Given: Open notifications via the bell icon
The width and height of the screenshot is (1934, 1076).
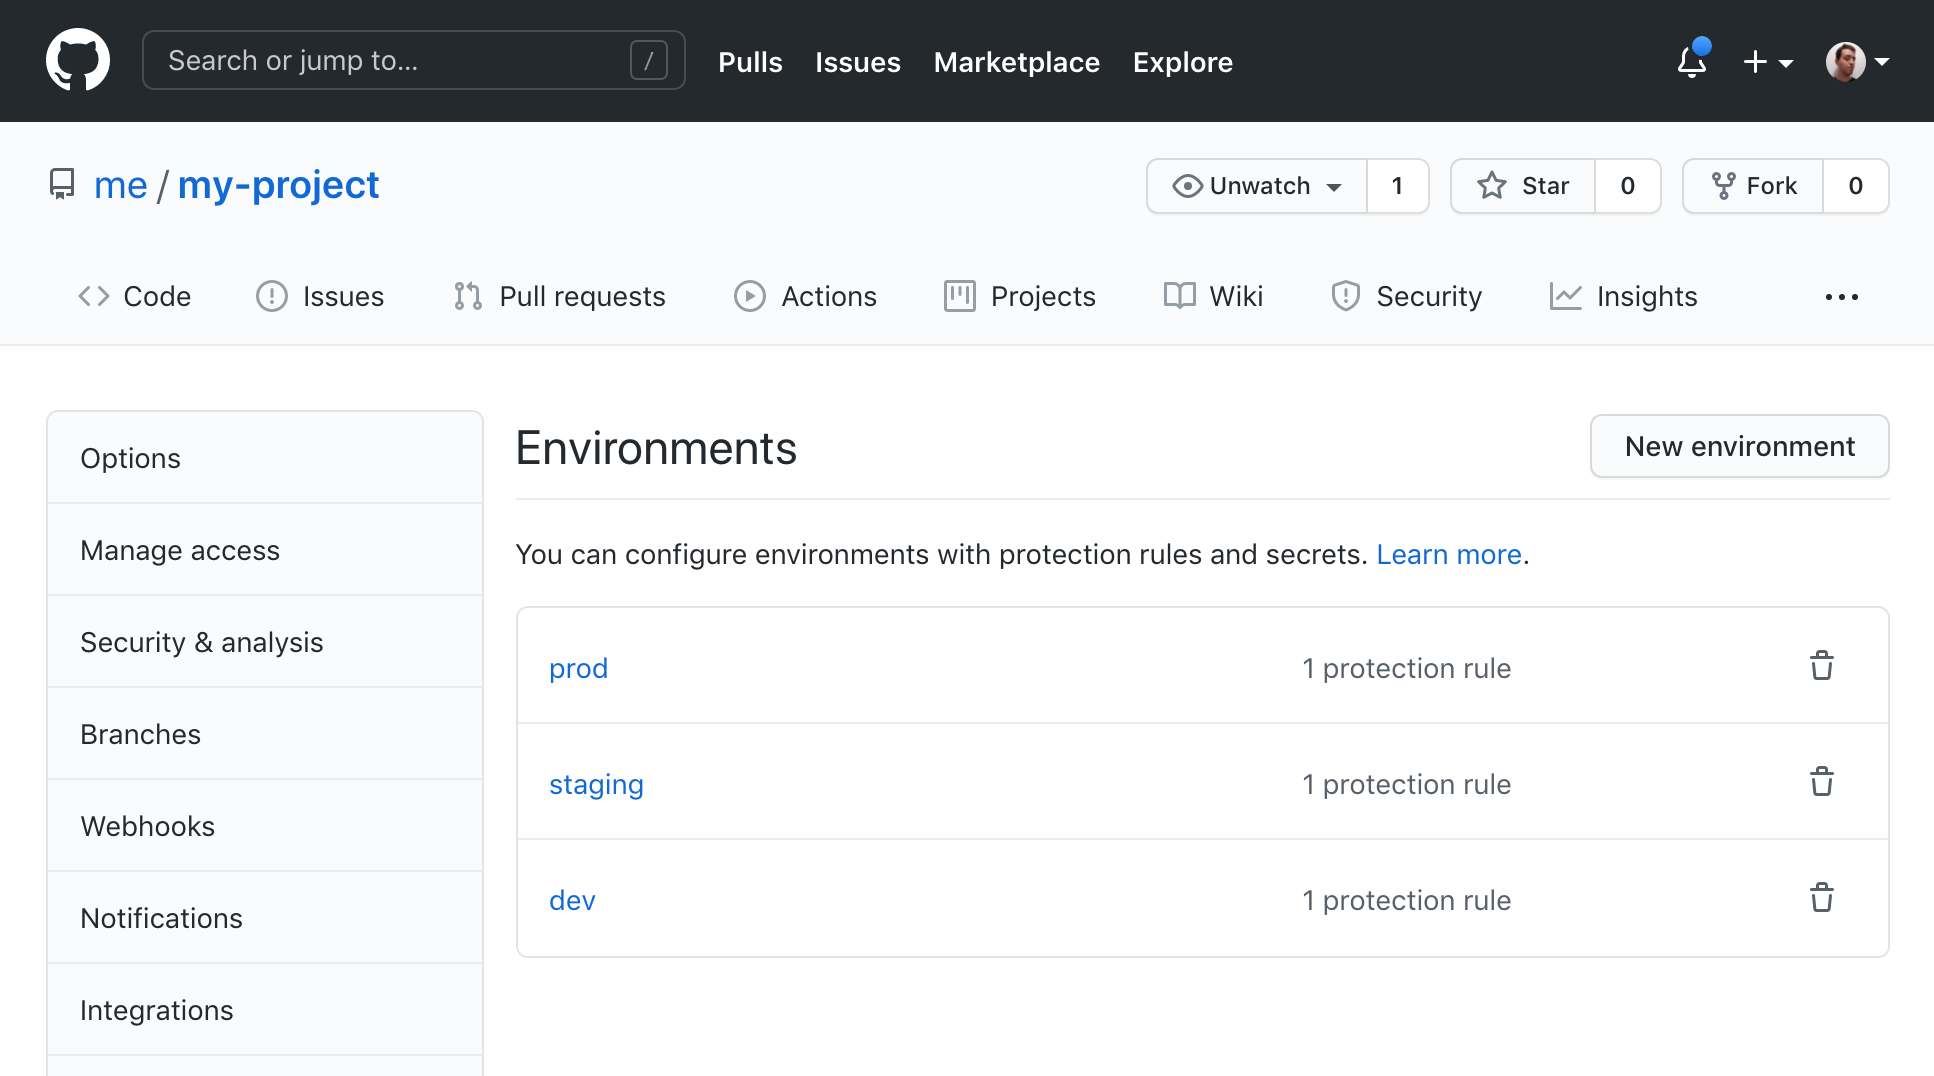Looking at the screenshot, I should (1692, 61).
